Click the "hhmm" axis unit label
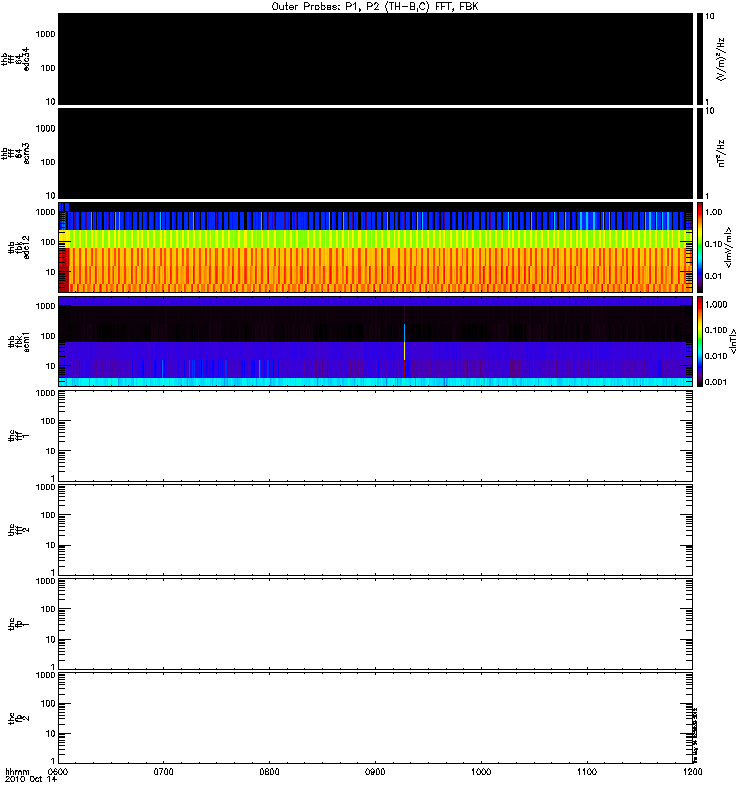Screen dimensions: 750x800 (17, 771)
